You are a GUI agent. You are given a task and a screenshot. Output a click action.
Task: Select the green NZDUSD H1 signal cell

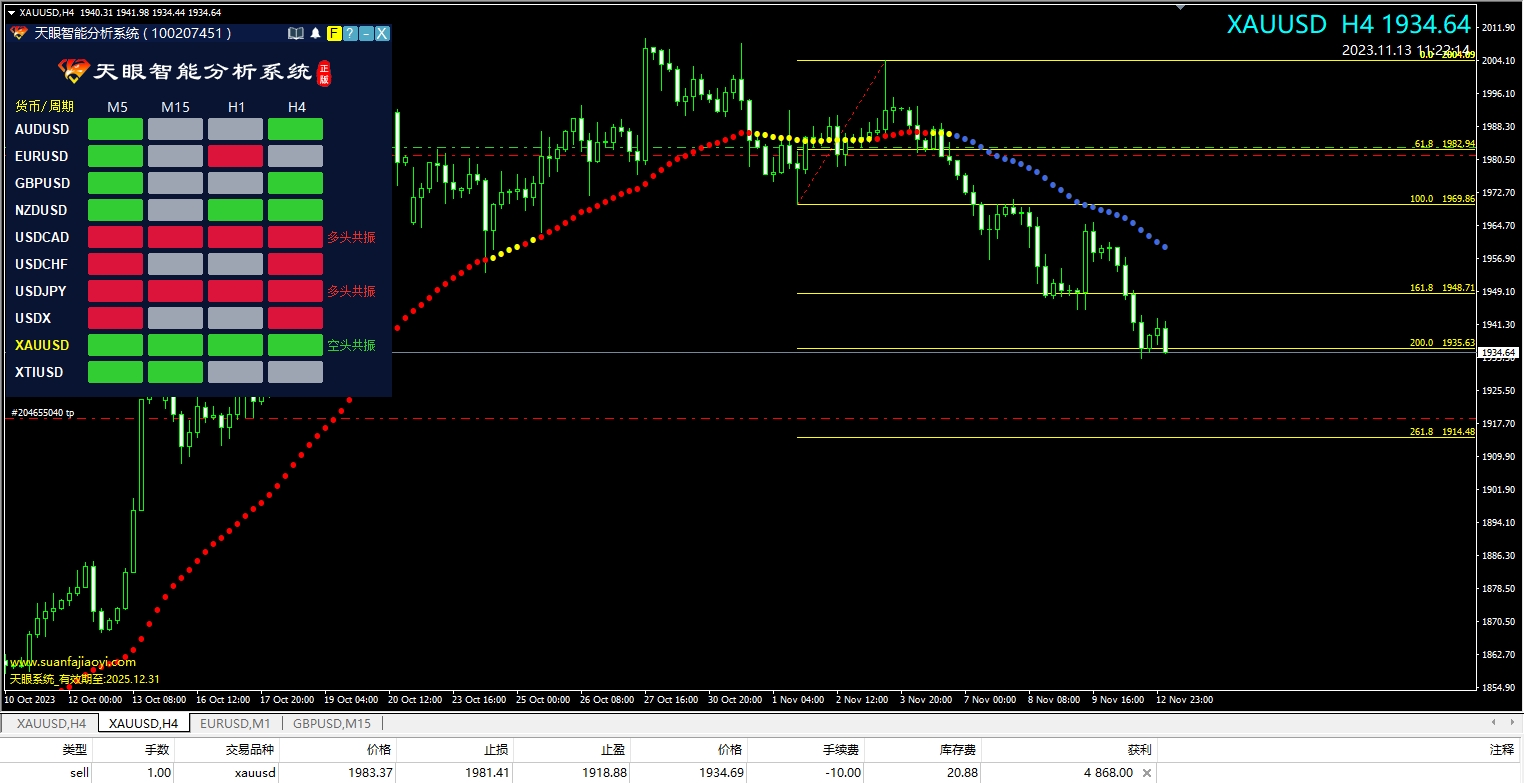(x=236, y=210)
